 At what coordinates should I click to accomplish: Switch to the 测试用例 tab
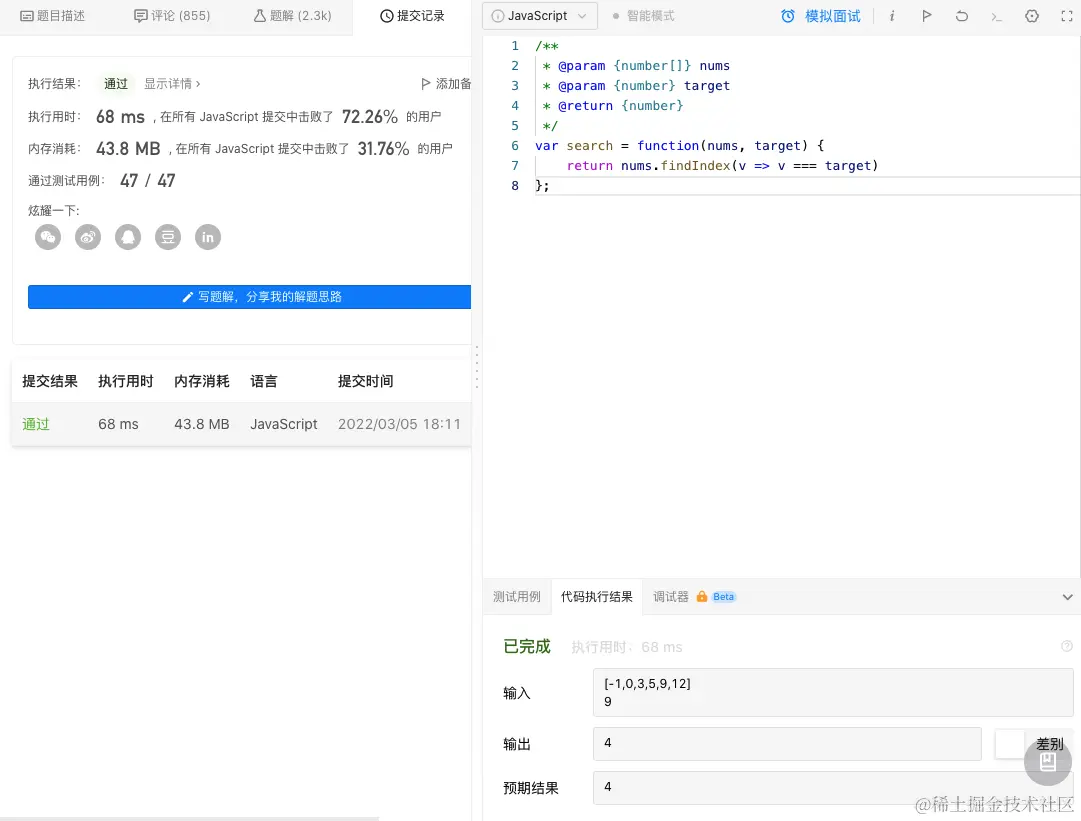coord(517,596)
